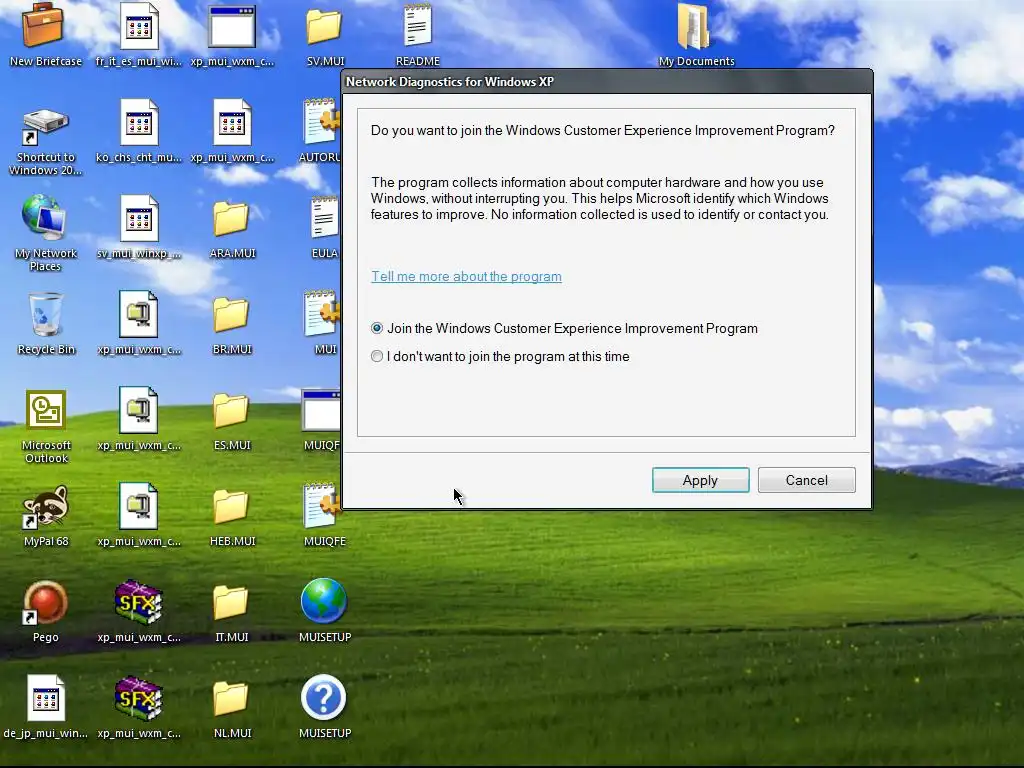This screenshot has height=768, width=1024.
Task: Select the AUTORU icon beside the dialog
Action: 323,122
